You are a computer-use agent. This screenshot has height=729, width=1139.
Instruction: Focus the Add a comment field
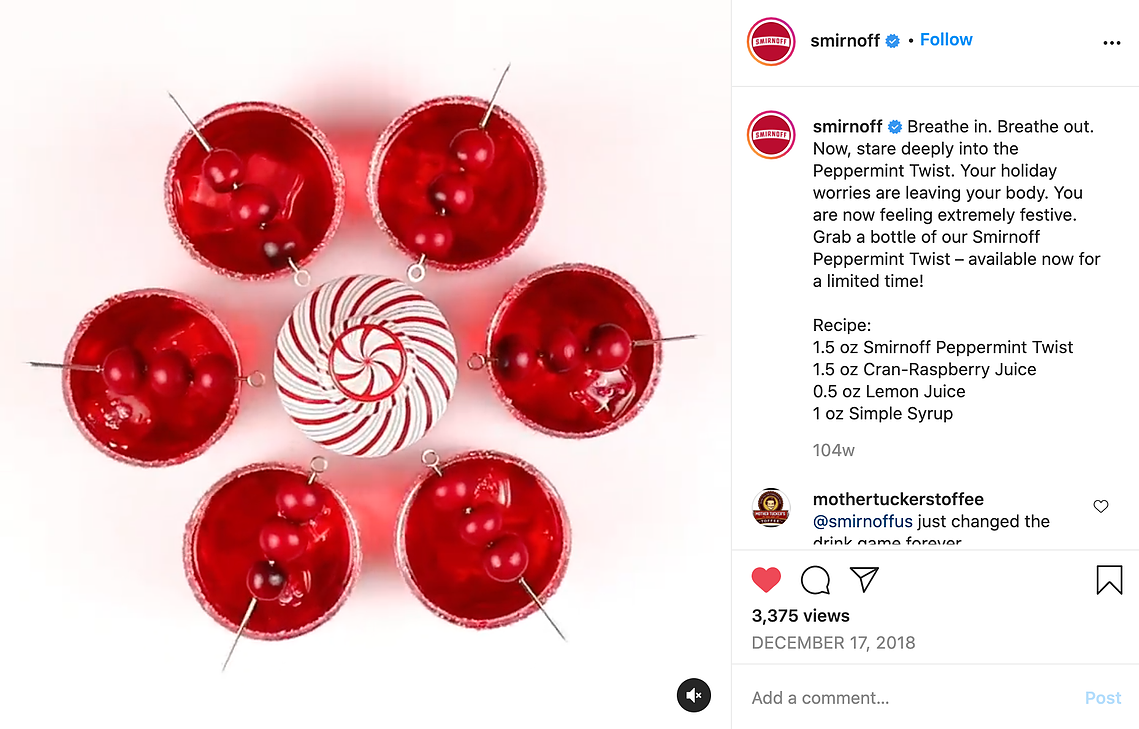912,698
